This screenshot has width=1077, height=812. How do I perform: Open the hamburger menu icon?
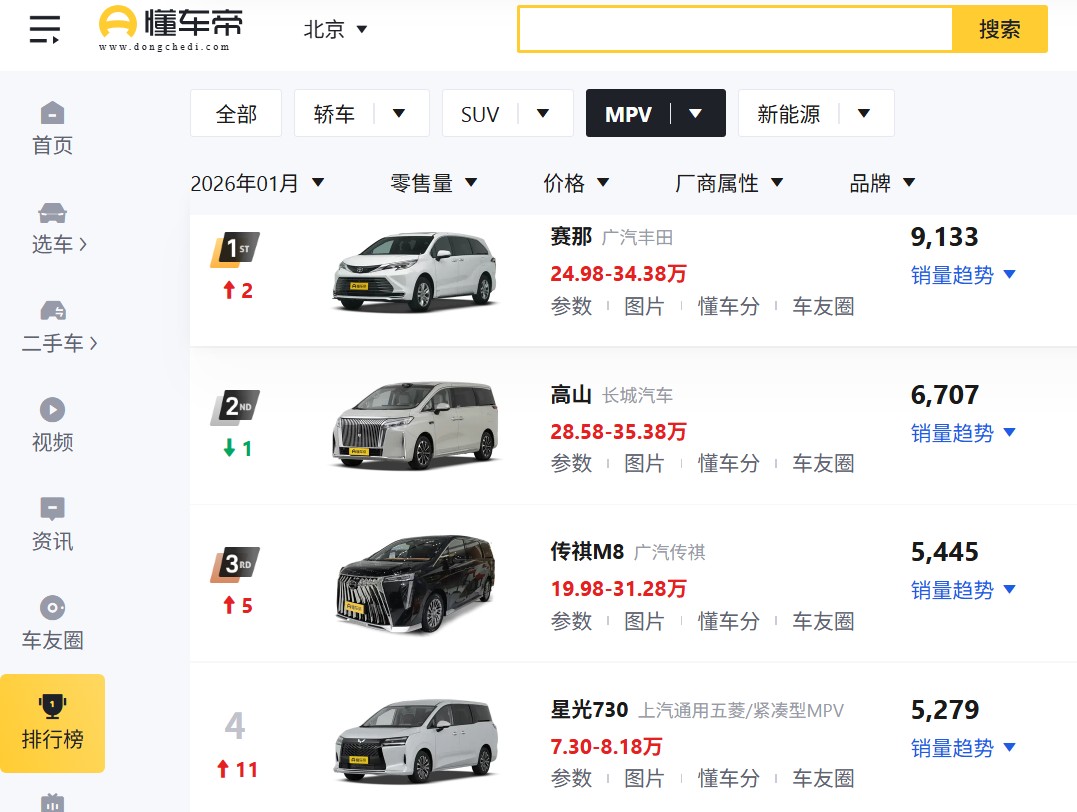click(x=44, y=30)
